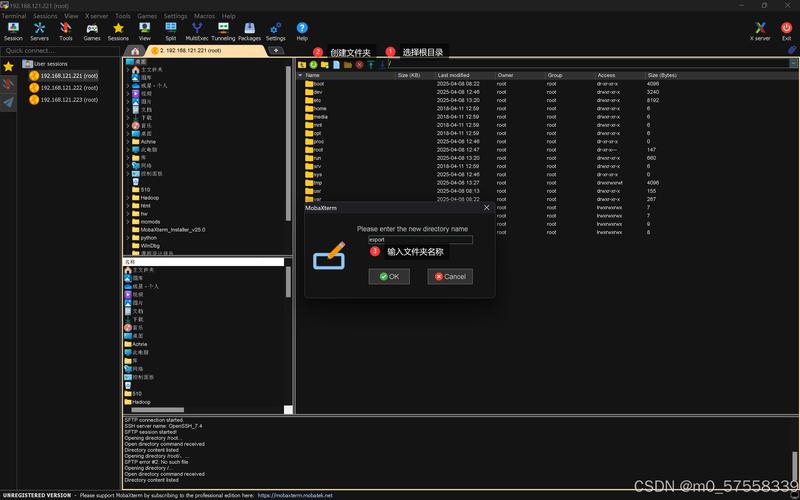800x500 pixels.
Task: Cancel the new directory dialog
Action: tap(450, 277)
